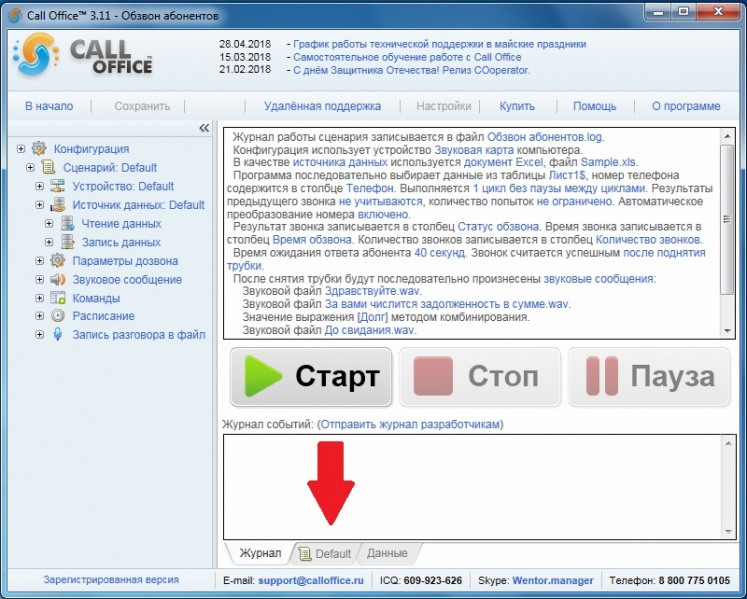Expand the Команды node
Viewport: 747px width, 599px height.
(40, 298)
